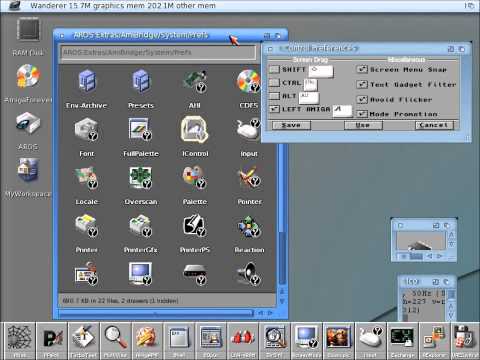
Task: Select the Printer prefs icon
Action: click(86, 226)
